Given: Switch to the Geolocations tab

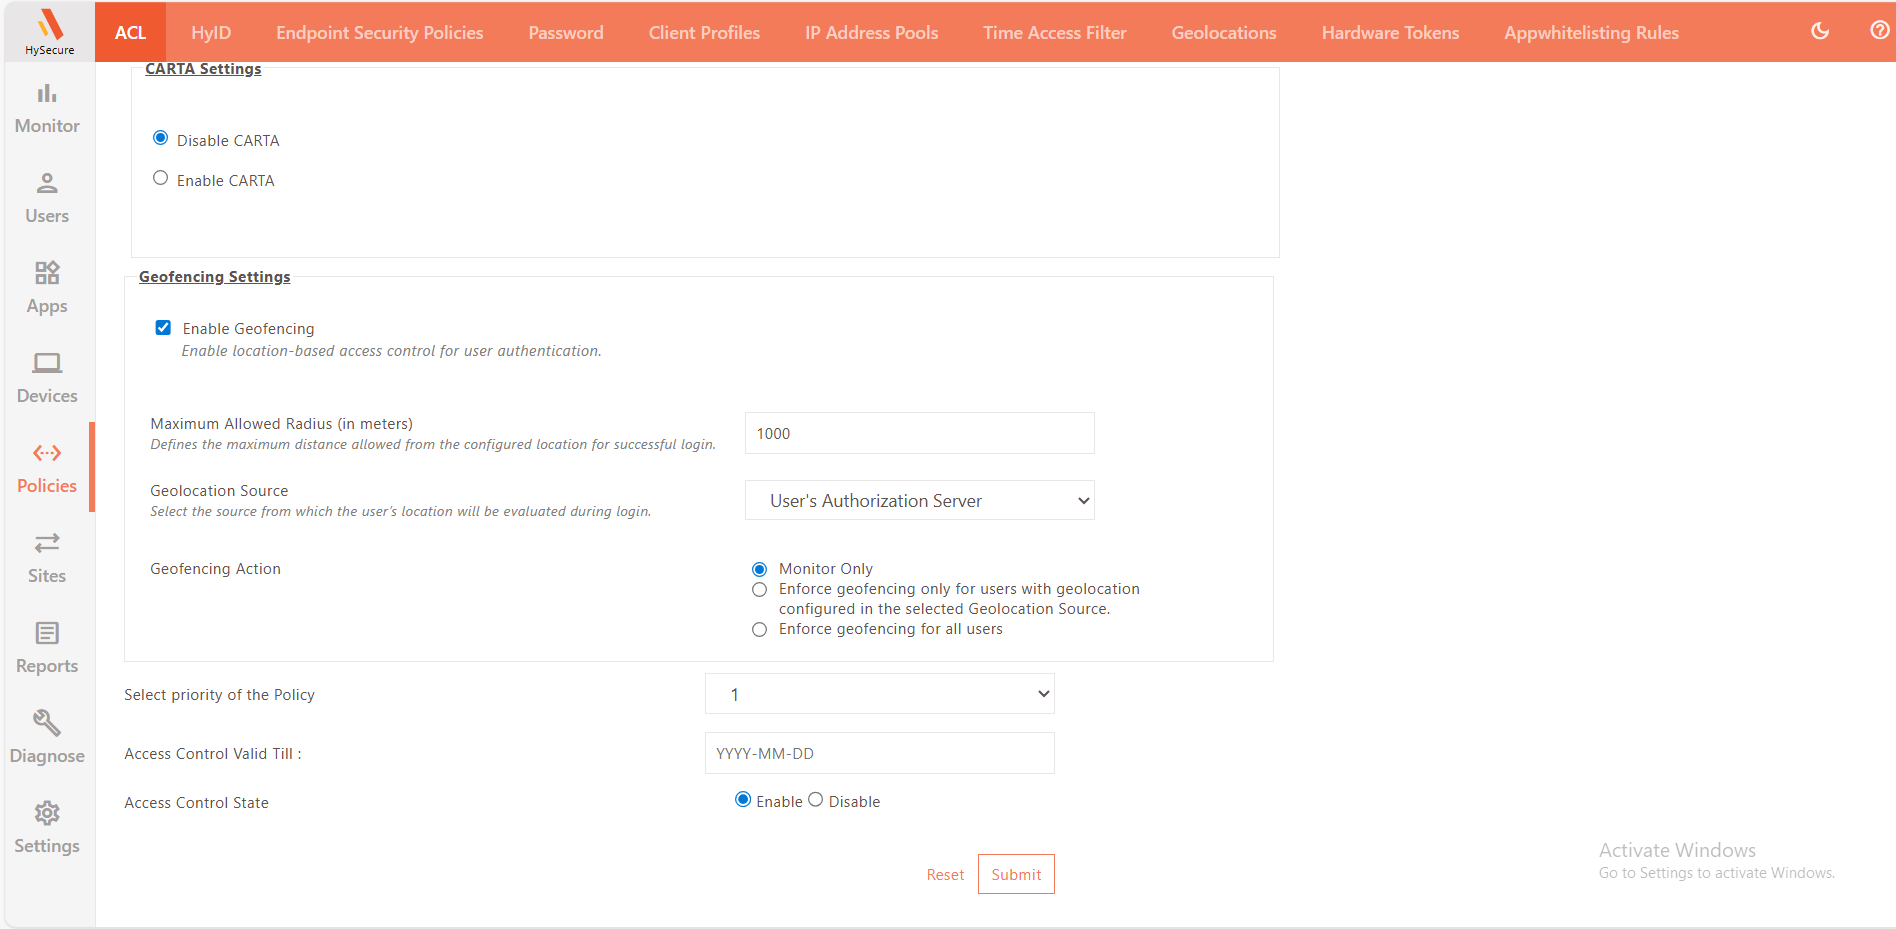Looking at the screenshot, I should coord(1223,33).
